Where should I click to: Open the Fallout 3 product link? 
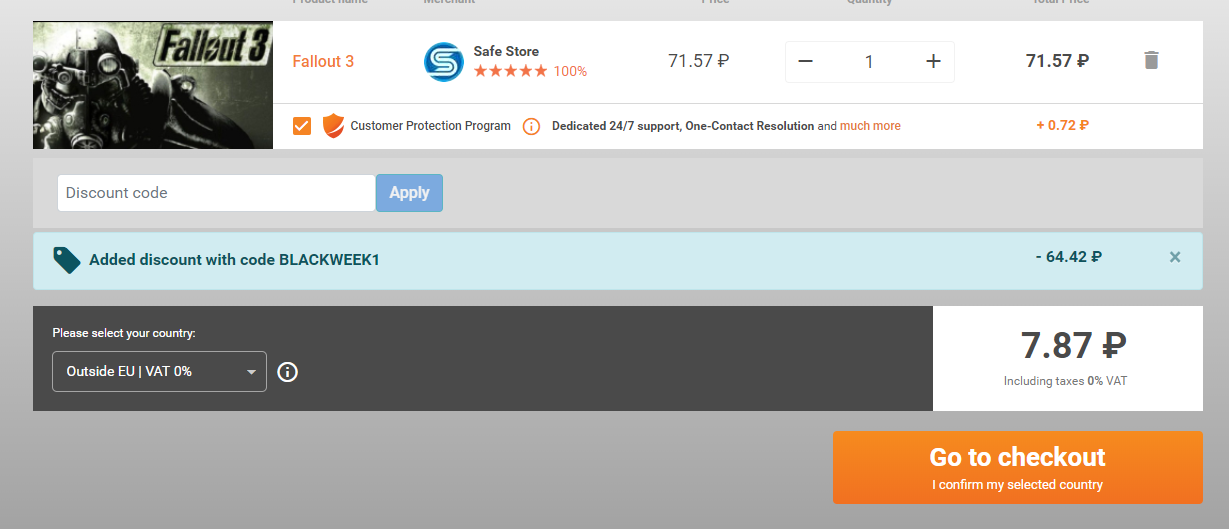pos(323,61)
